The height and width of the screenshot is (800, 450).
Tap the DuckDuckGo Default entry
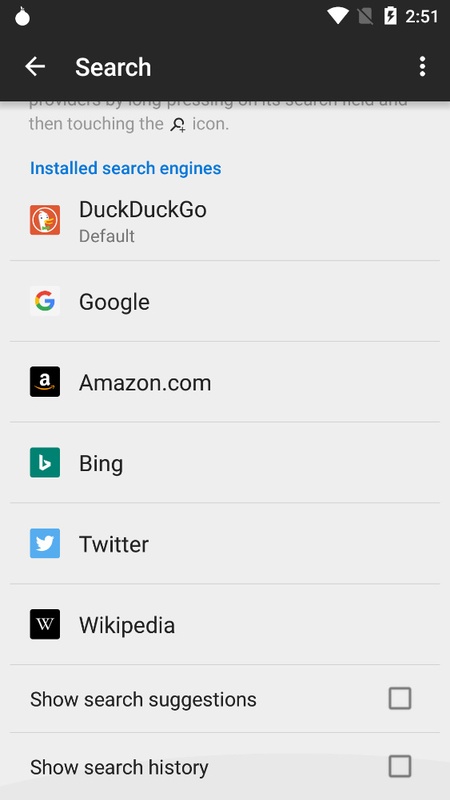225,221
